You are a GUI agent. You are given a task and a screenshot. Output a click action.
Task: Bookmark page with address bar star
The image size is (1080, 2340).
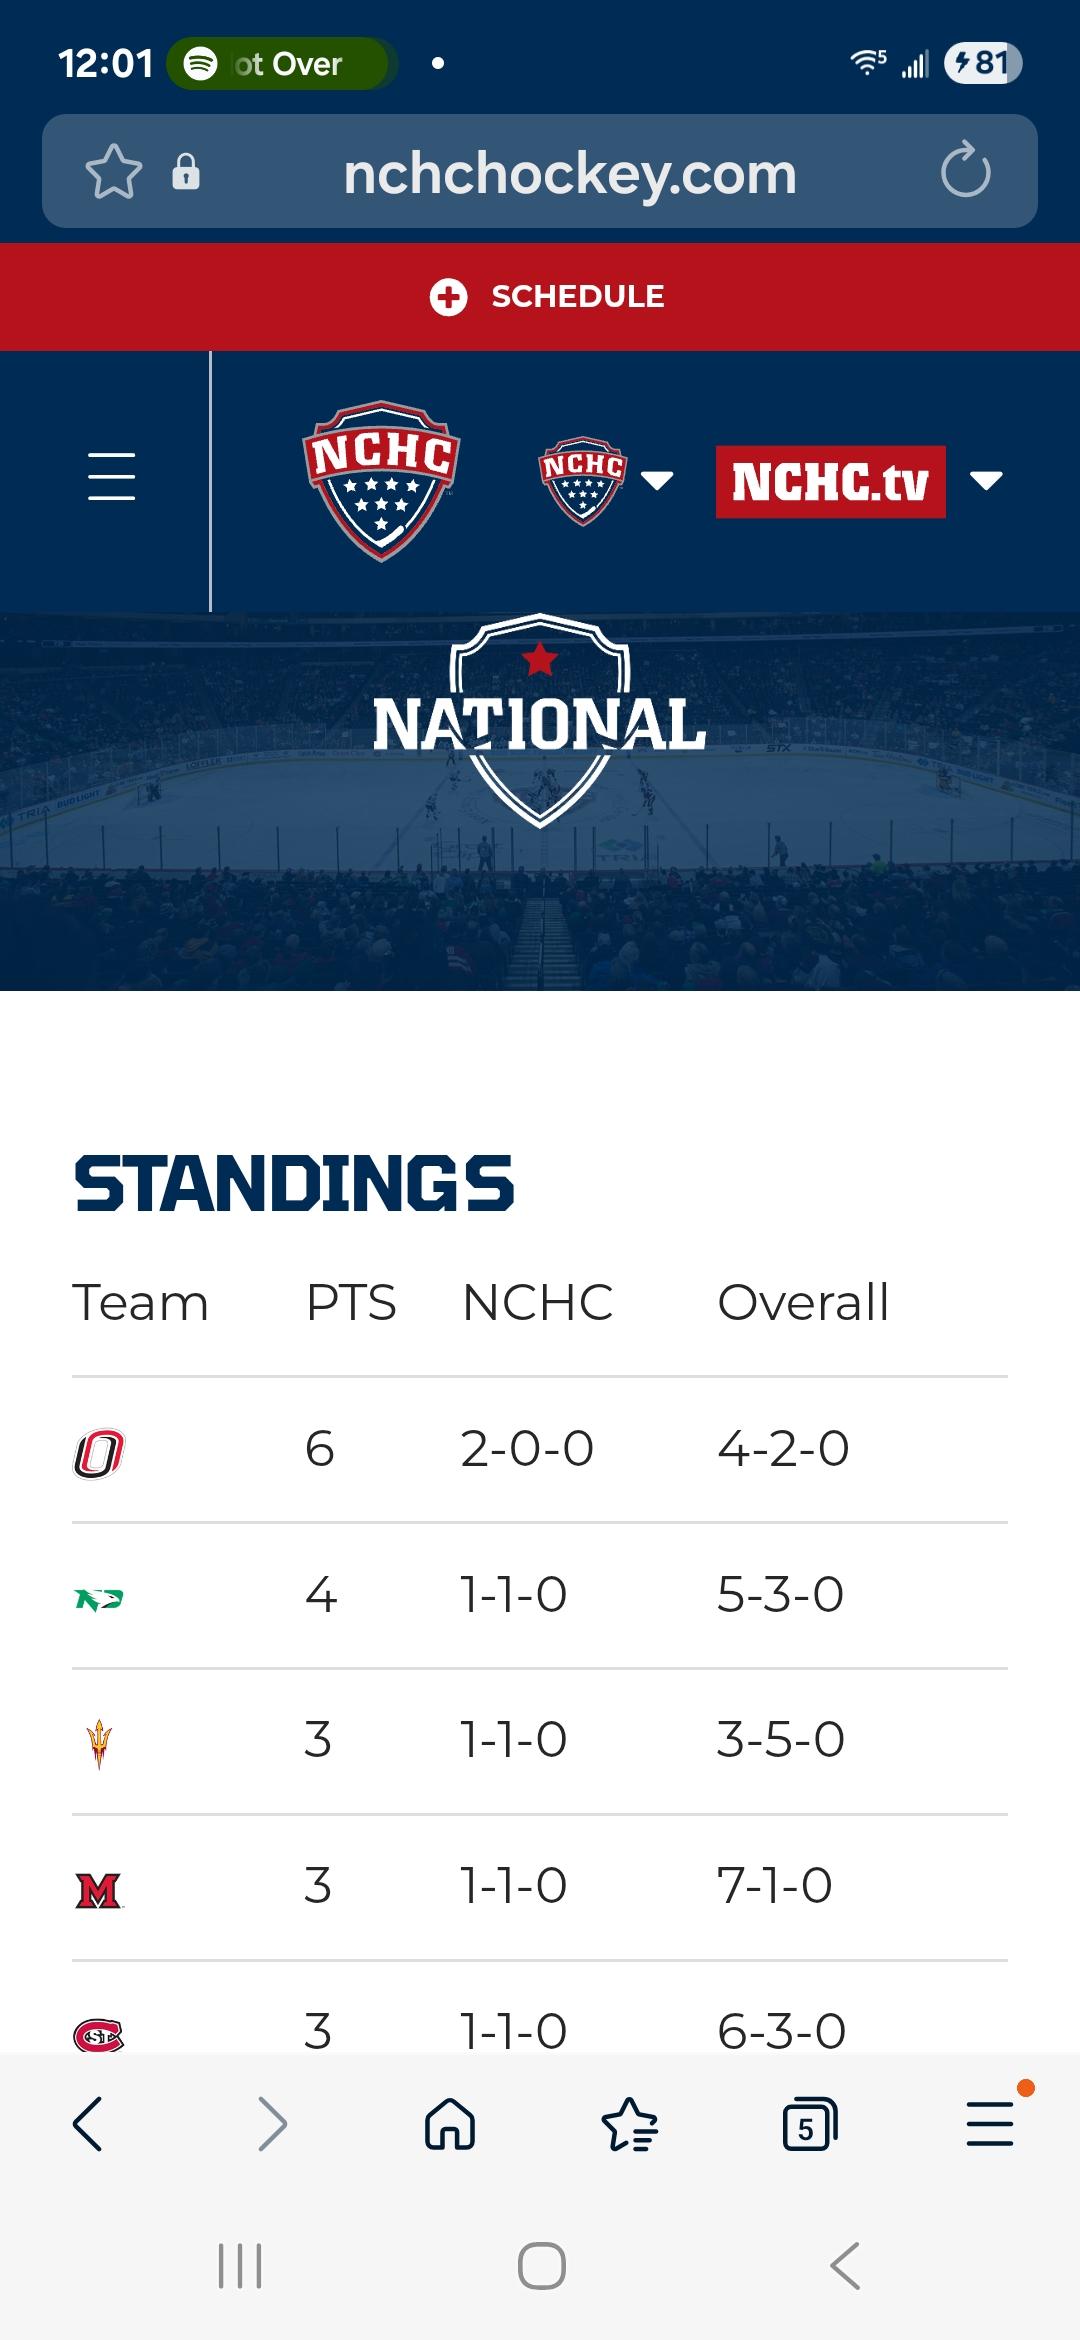point(113,172)
